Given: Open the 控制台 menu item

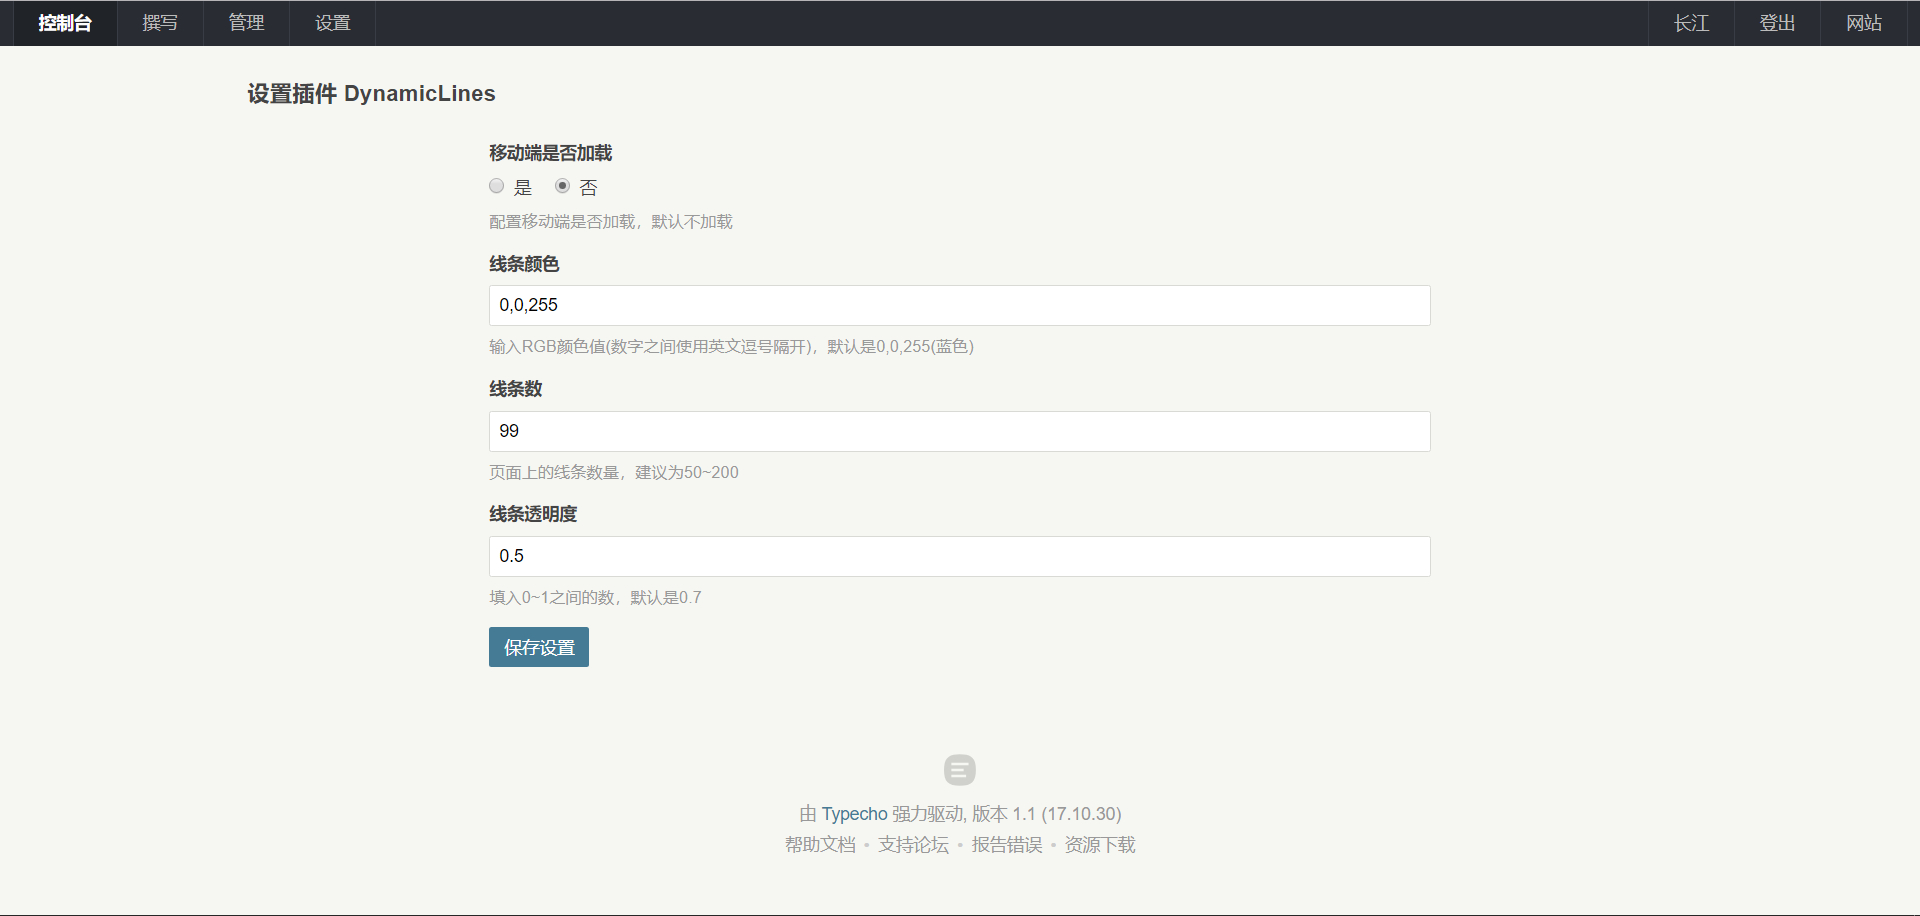Looking at the screenshot, I should 65,23.
